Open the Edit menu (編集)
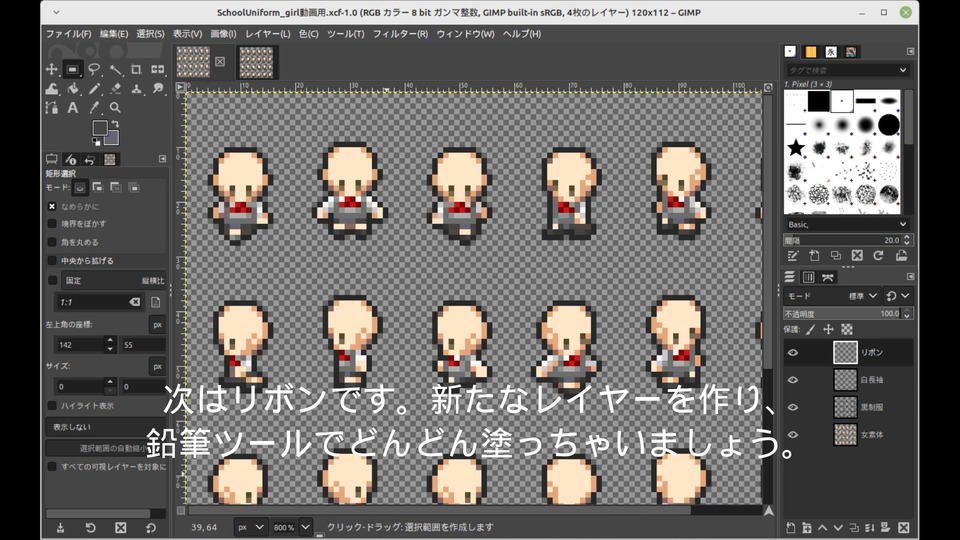This screenshot has width=960, height=540. tap(114, 34)
